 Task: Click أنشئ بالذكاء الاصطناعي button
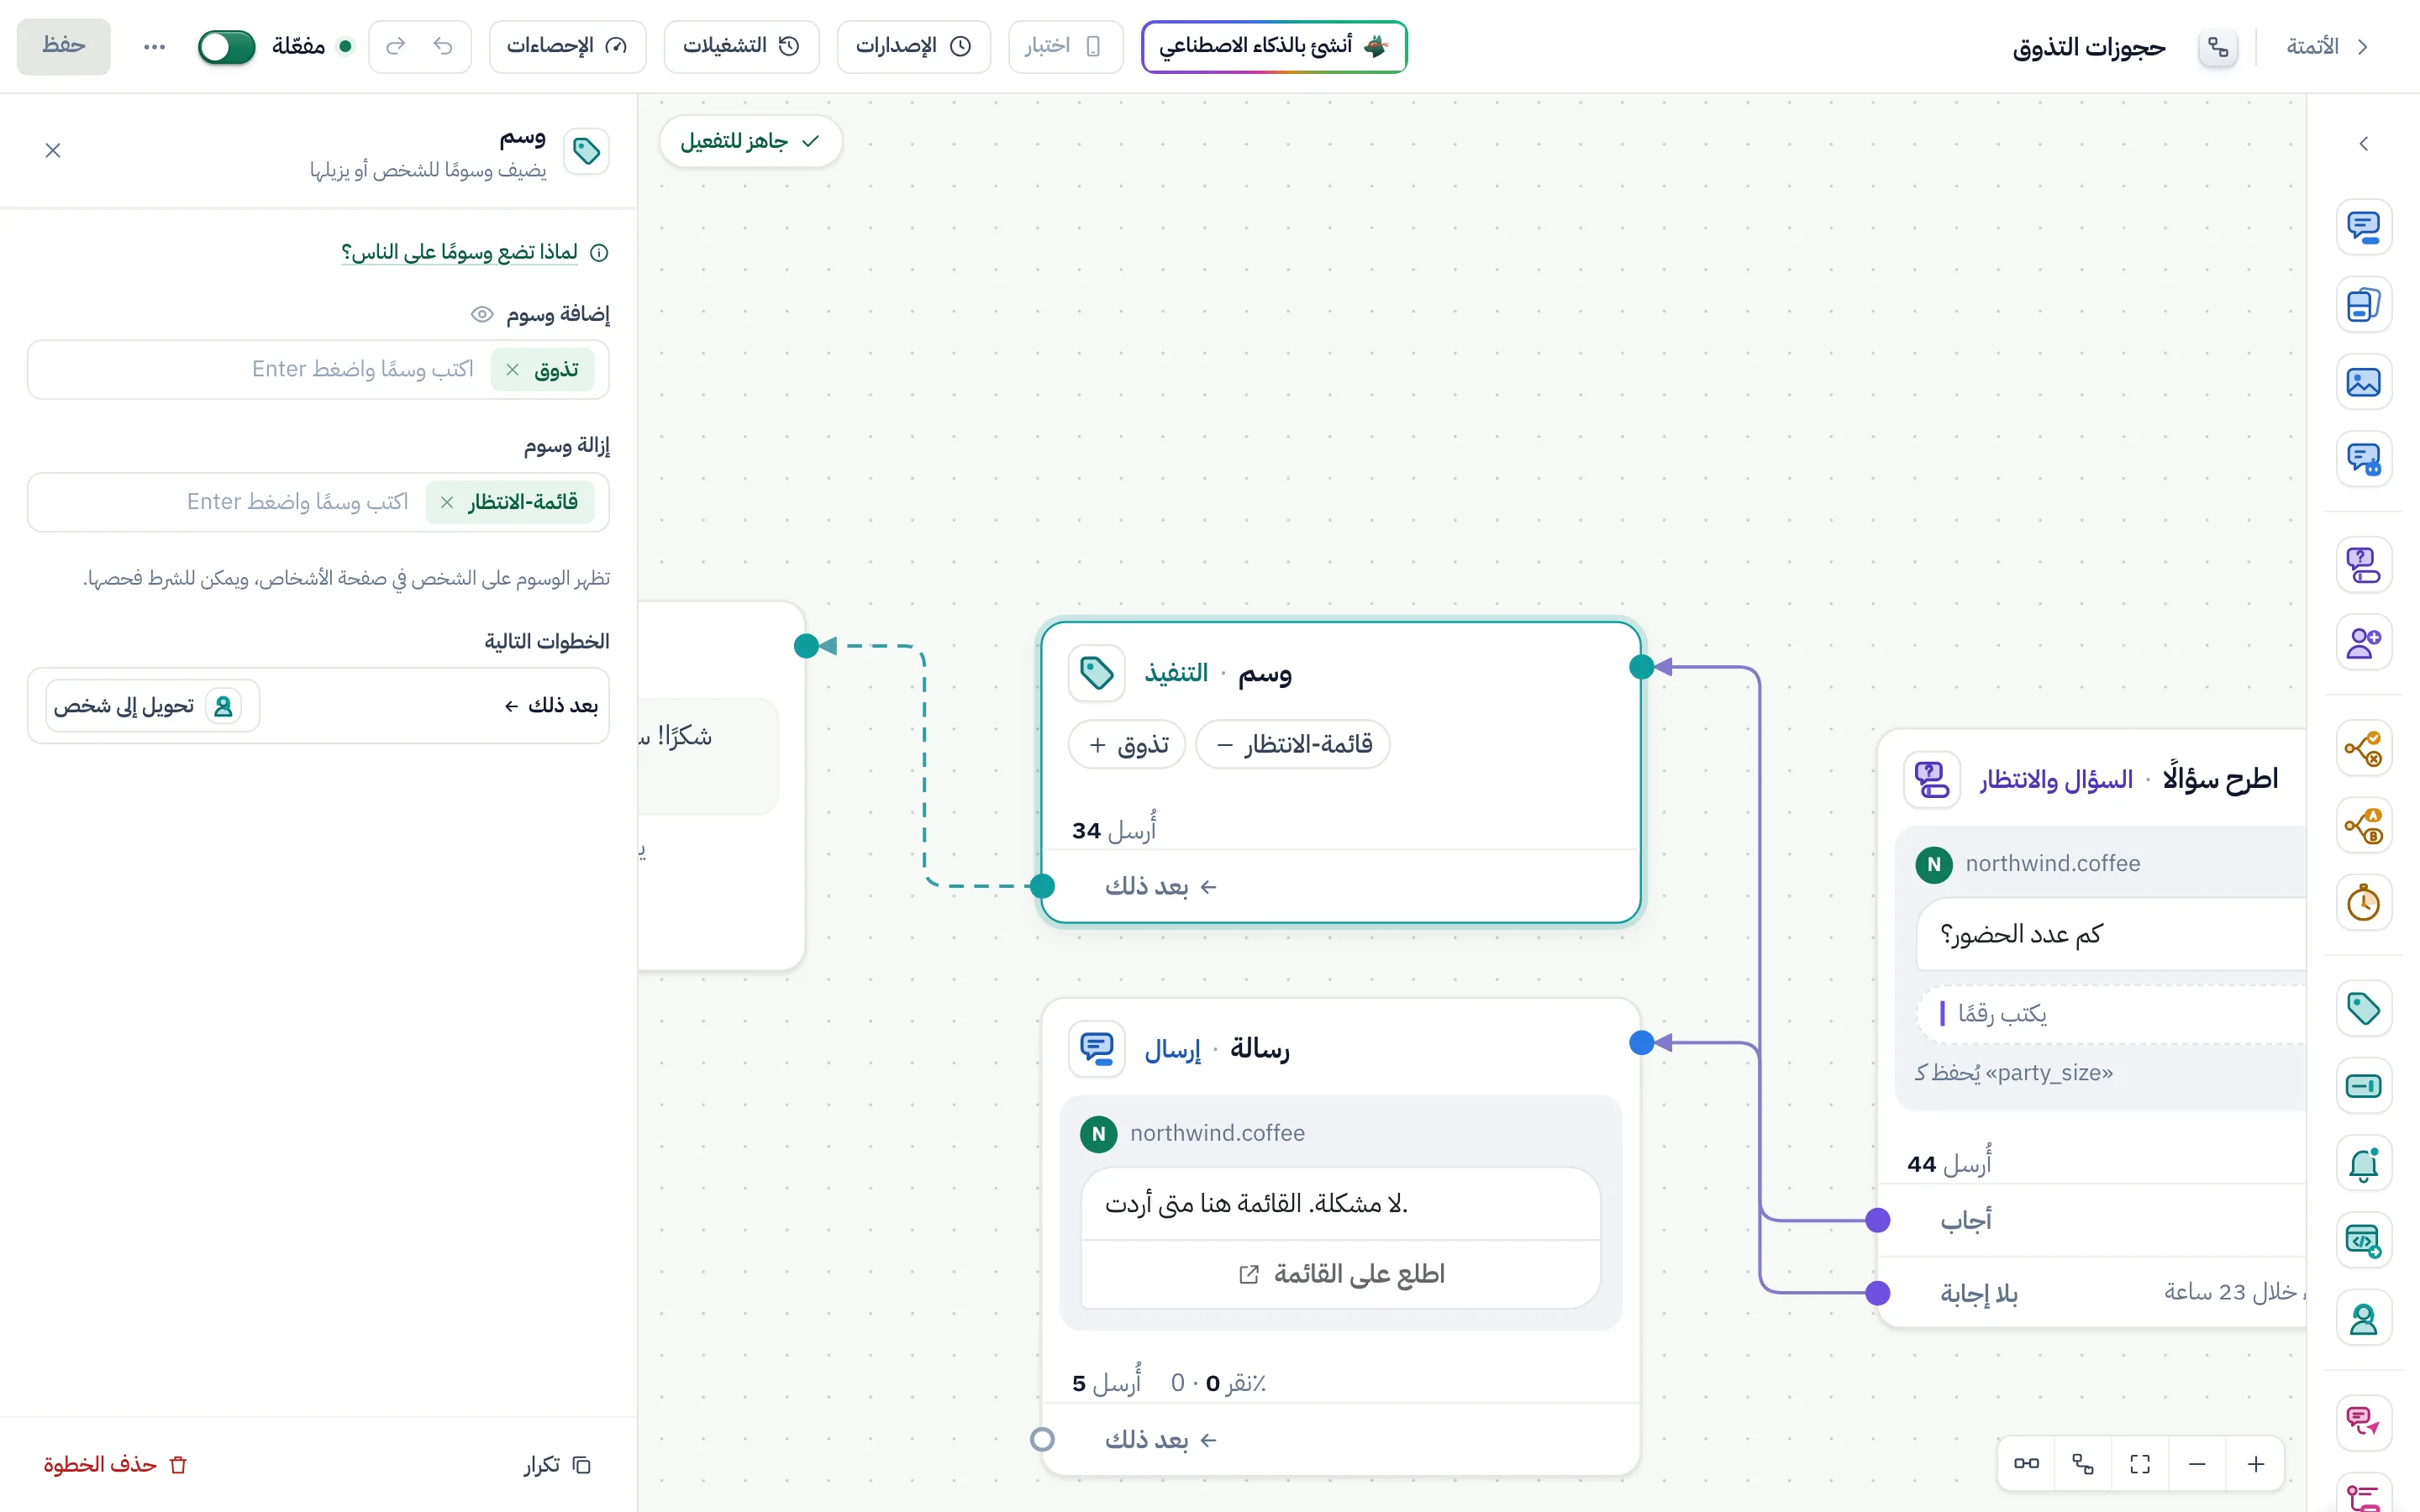[x=1274, y=46]
